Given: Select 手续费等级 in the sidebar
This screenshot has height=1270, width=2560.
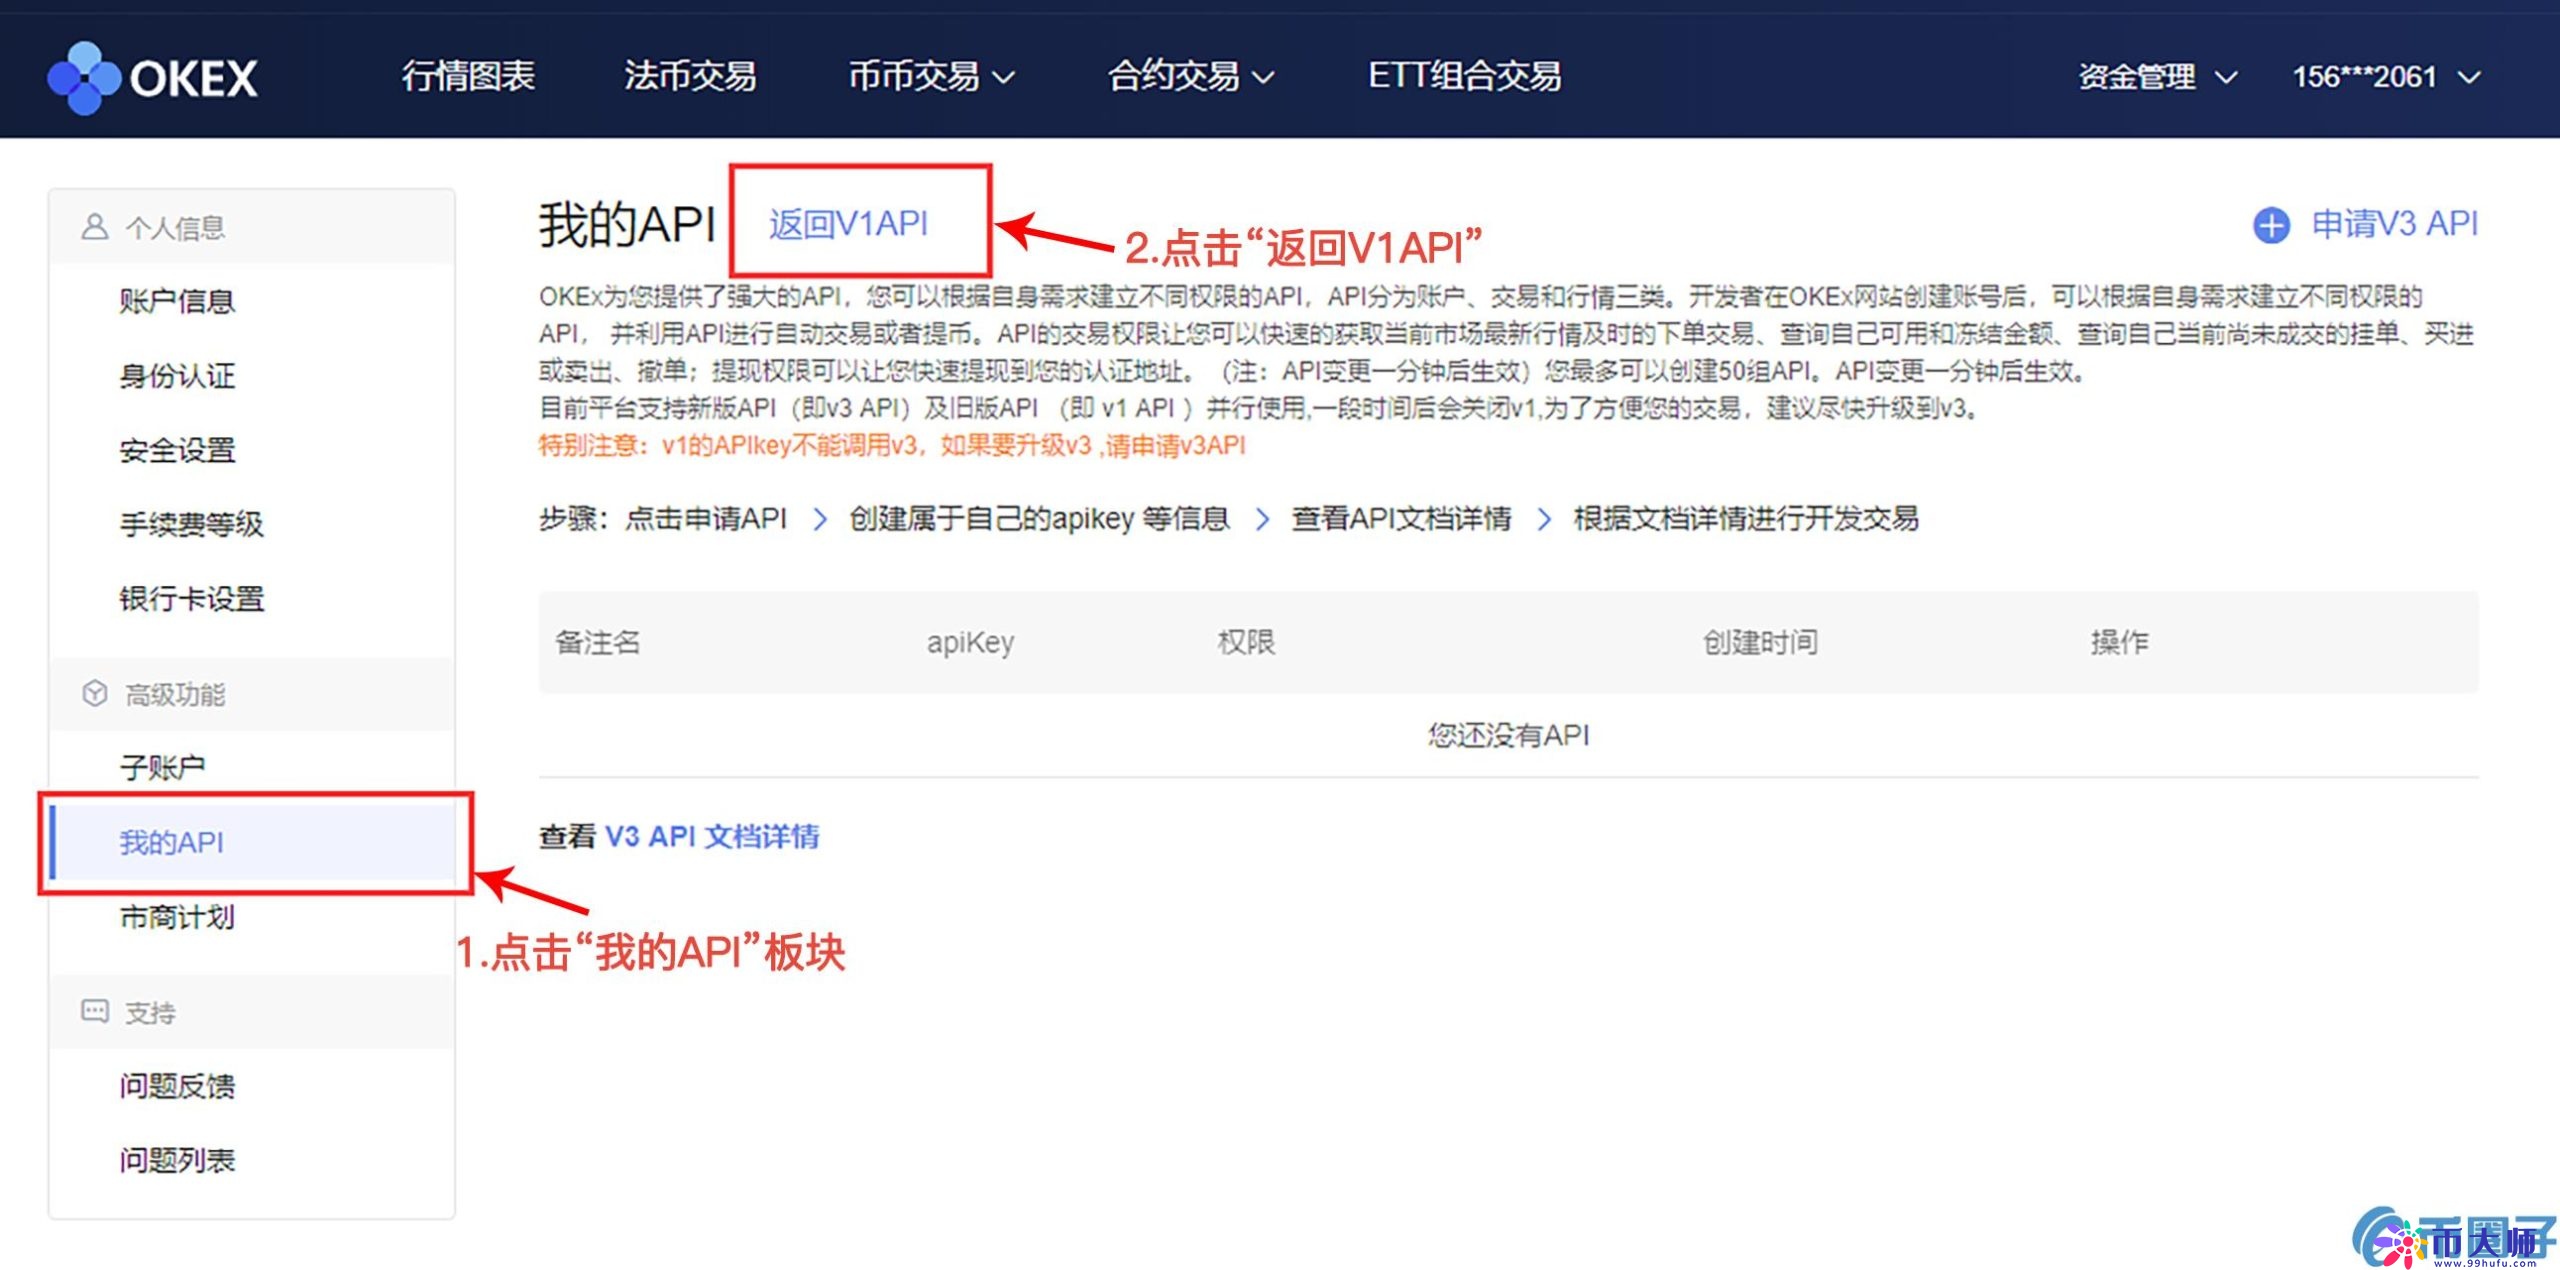Looking at the screenshot, I should click(x=191, y=524).
